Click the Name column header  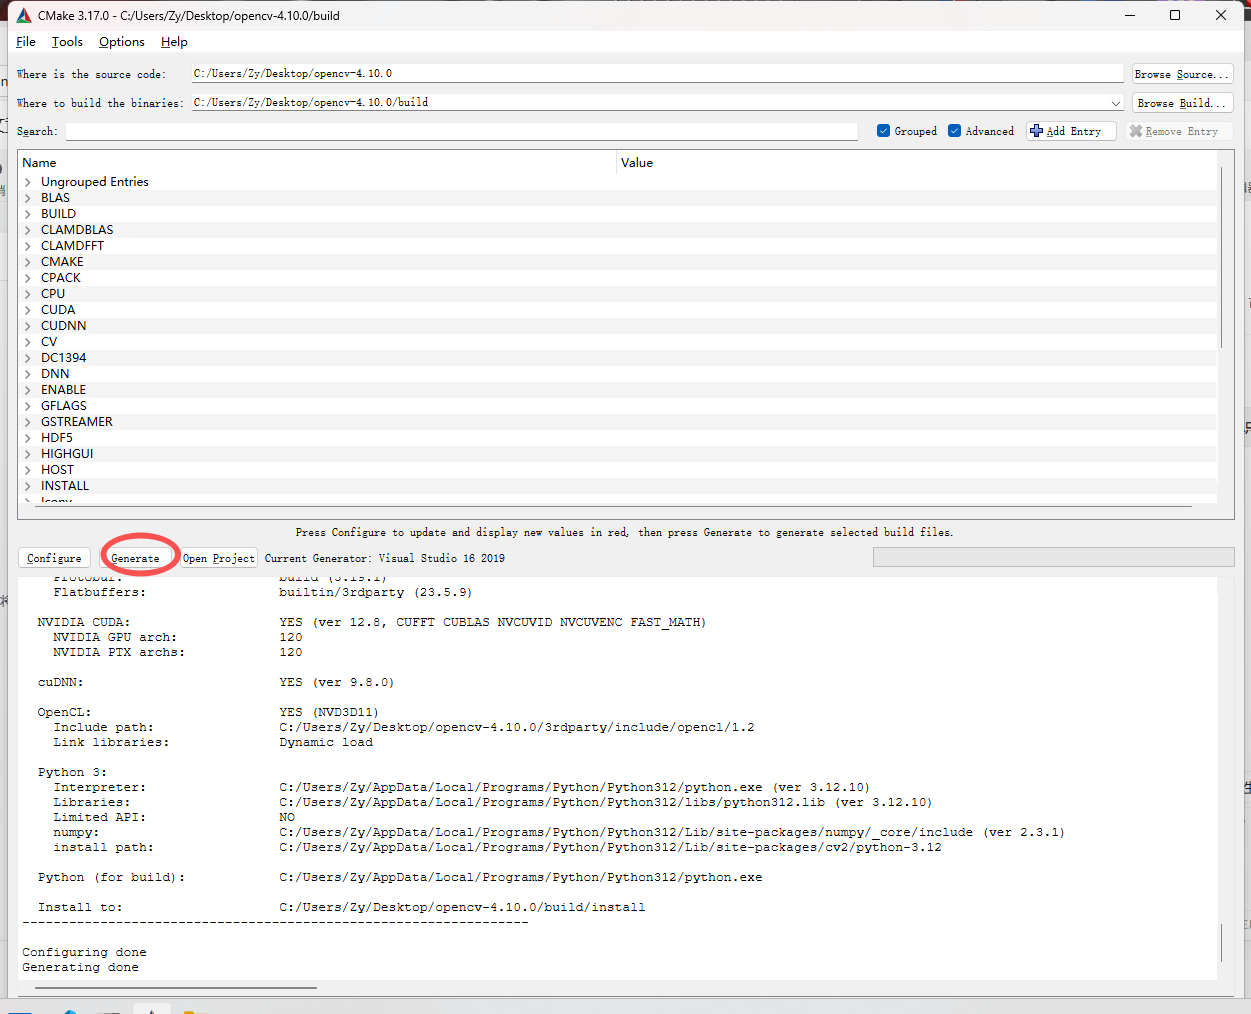[318, 163]
